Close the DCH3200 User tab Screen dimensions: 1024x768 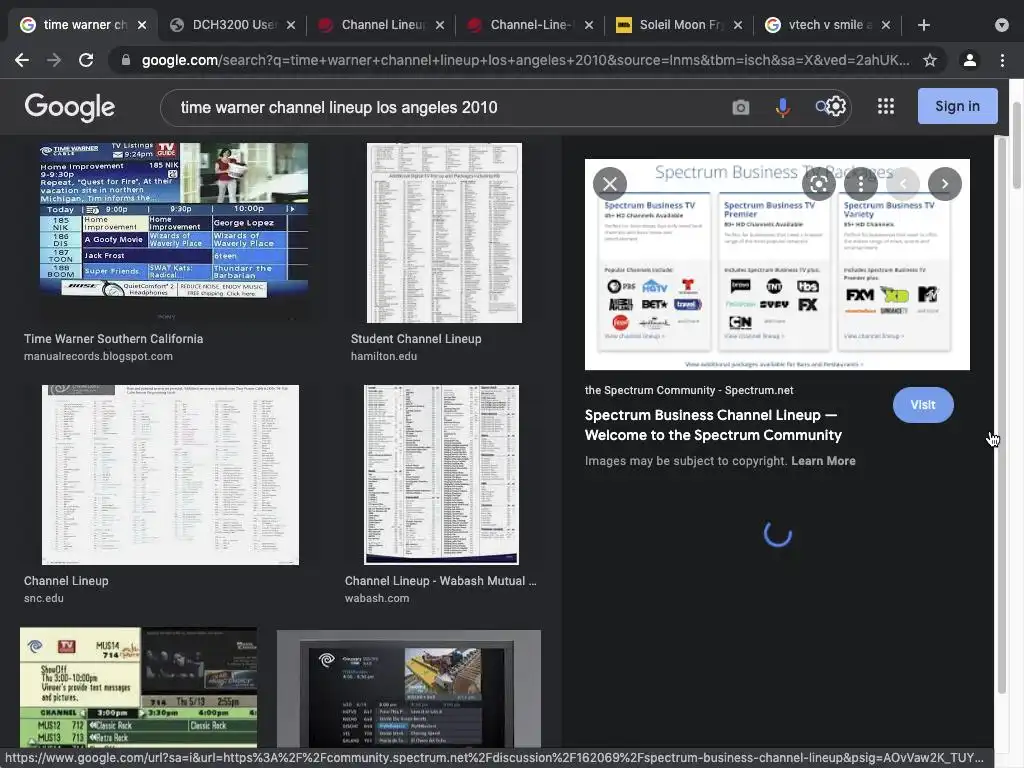(x=291, y=25)
